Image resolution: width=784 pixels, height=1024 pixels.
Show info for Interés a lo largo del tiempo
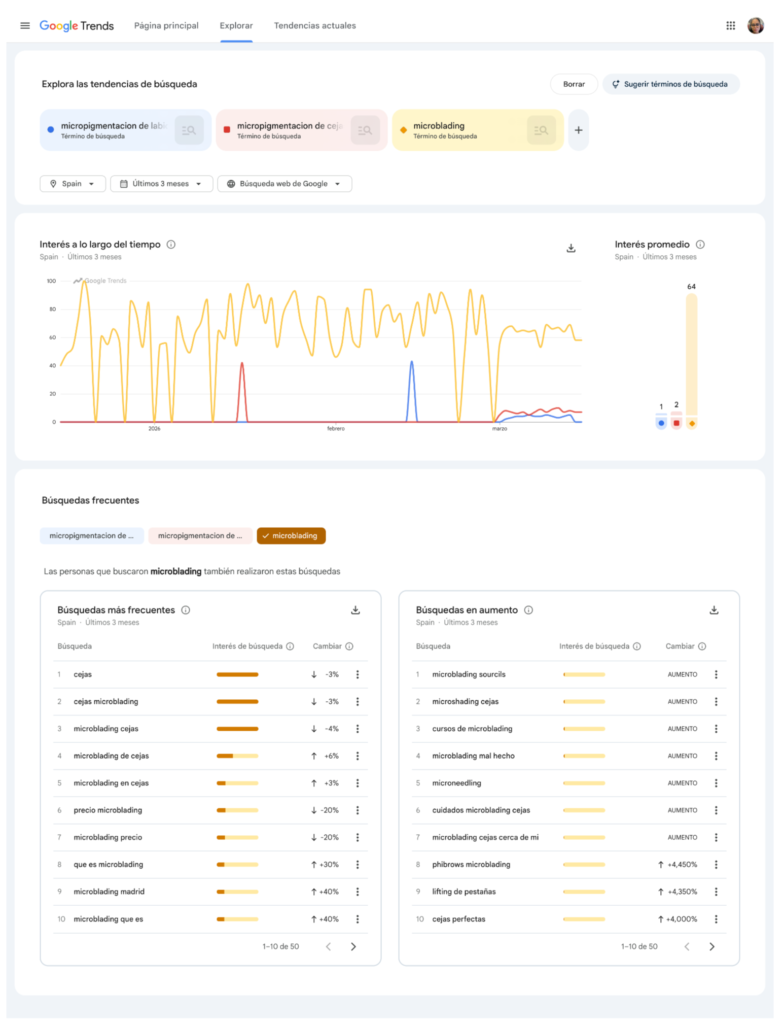pos(171,244)
